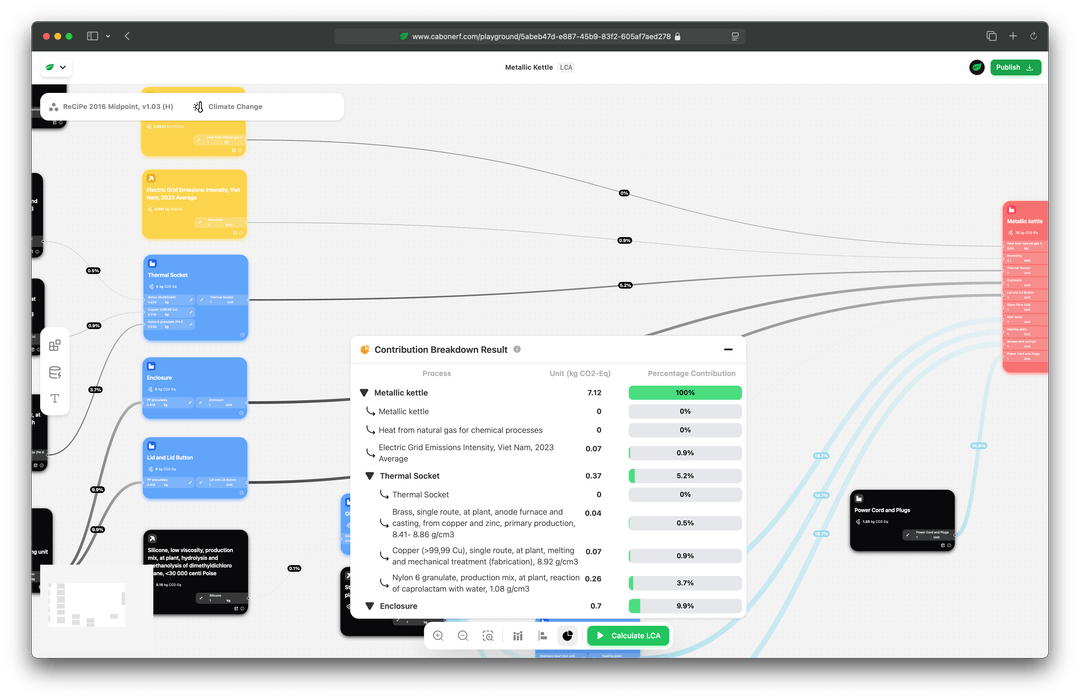1080x700 pixels.
Task: Click the Brass, single route process row
Action: (550, 523)
